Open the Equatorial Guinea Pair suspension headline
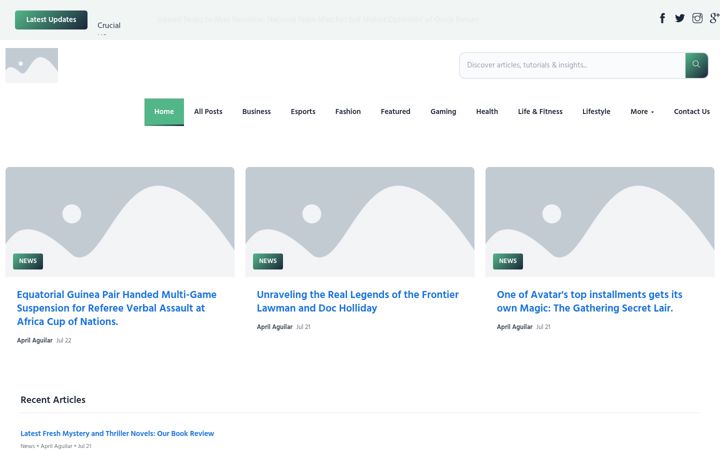The image size is (720, 450). 117,308
